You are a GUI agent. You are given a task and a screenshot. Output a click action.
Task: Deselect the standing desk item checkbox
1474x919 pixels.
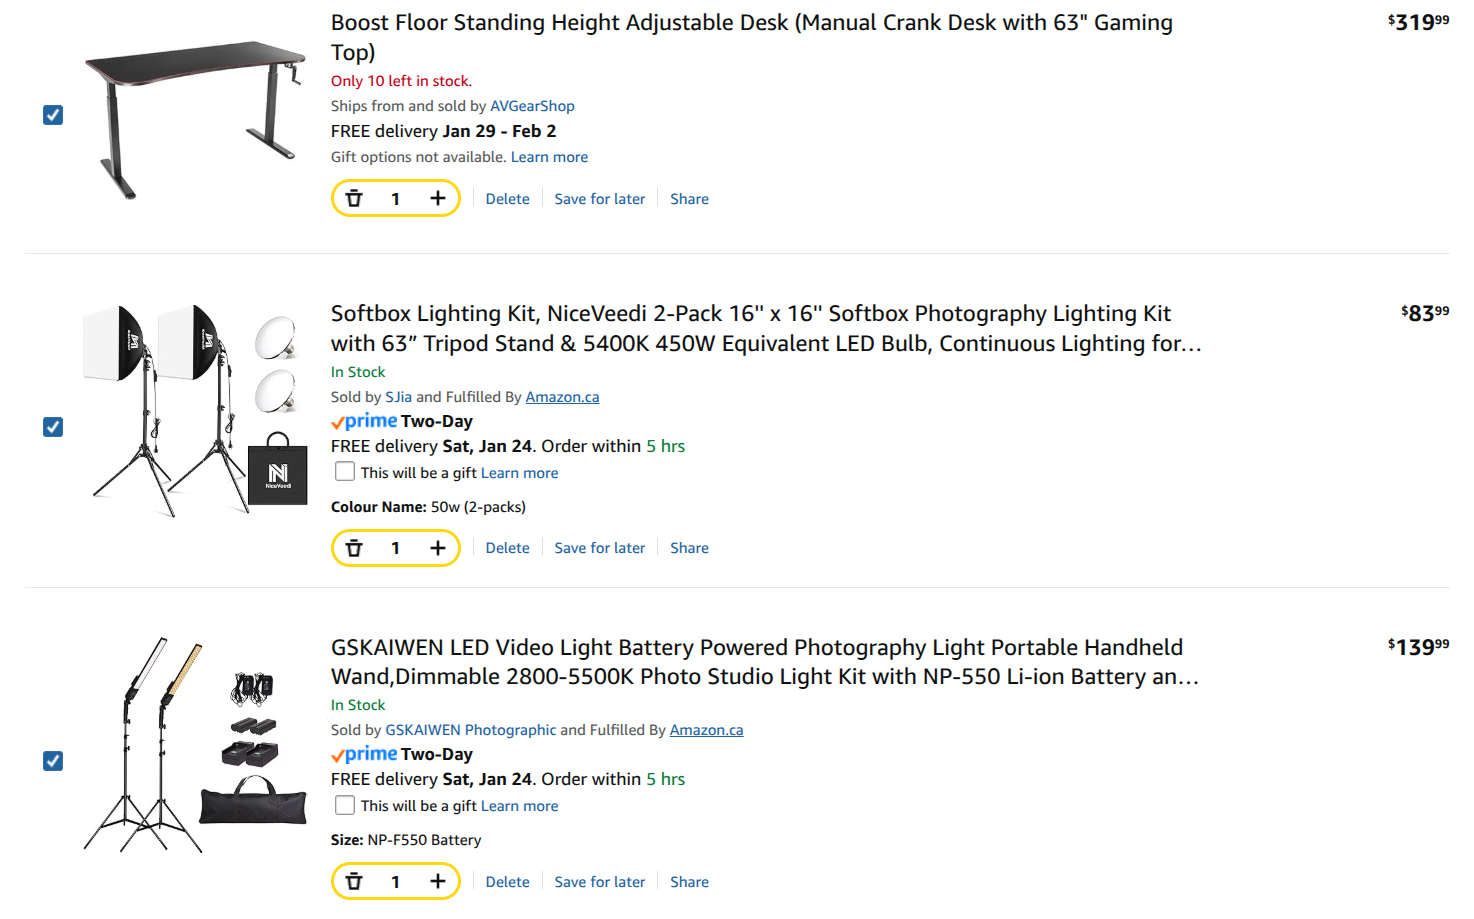(53, 115)
